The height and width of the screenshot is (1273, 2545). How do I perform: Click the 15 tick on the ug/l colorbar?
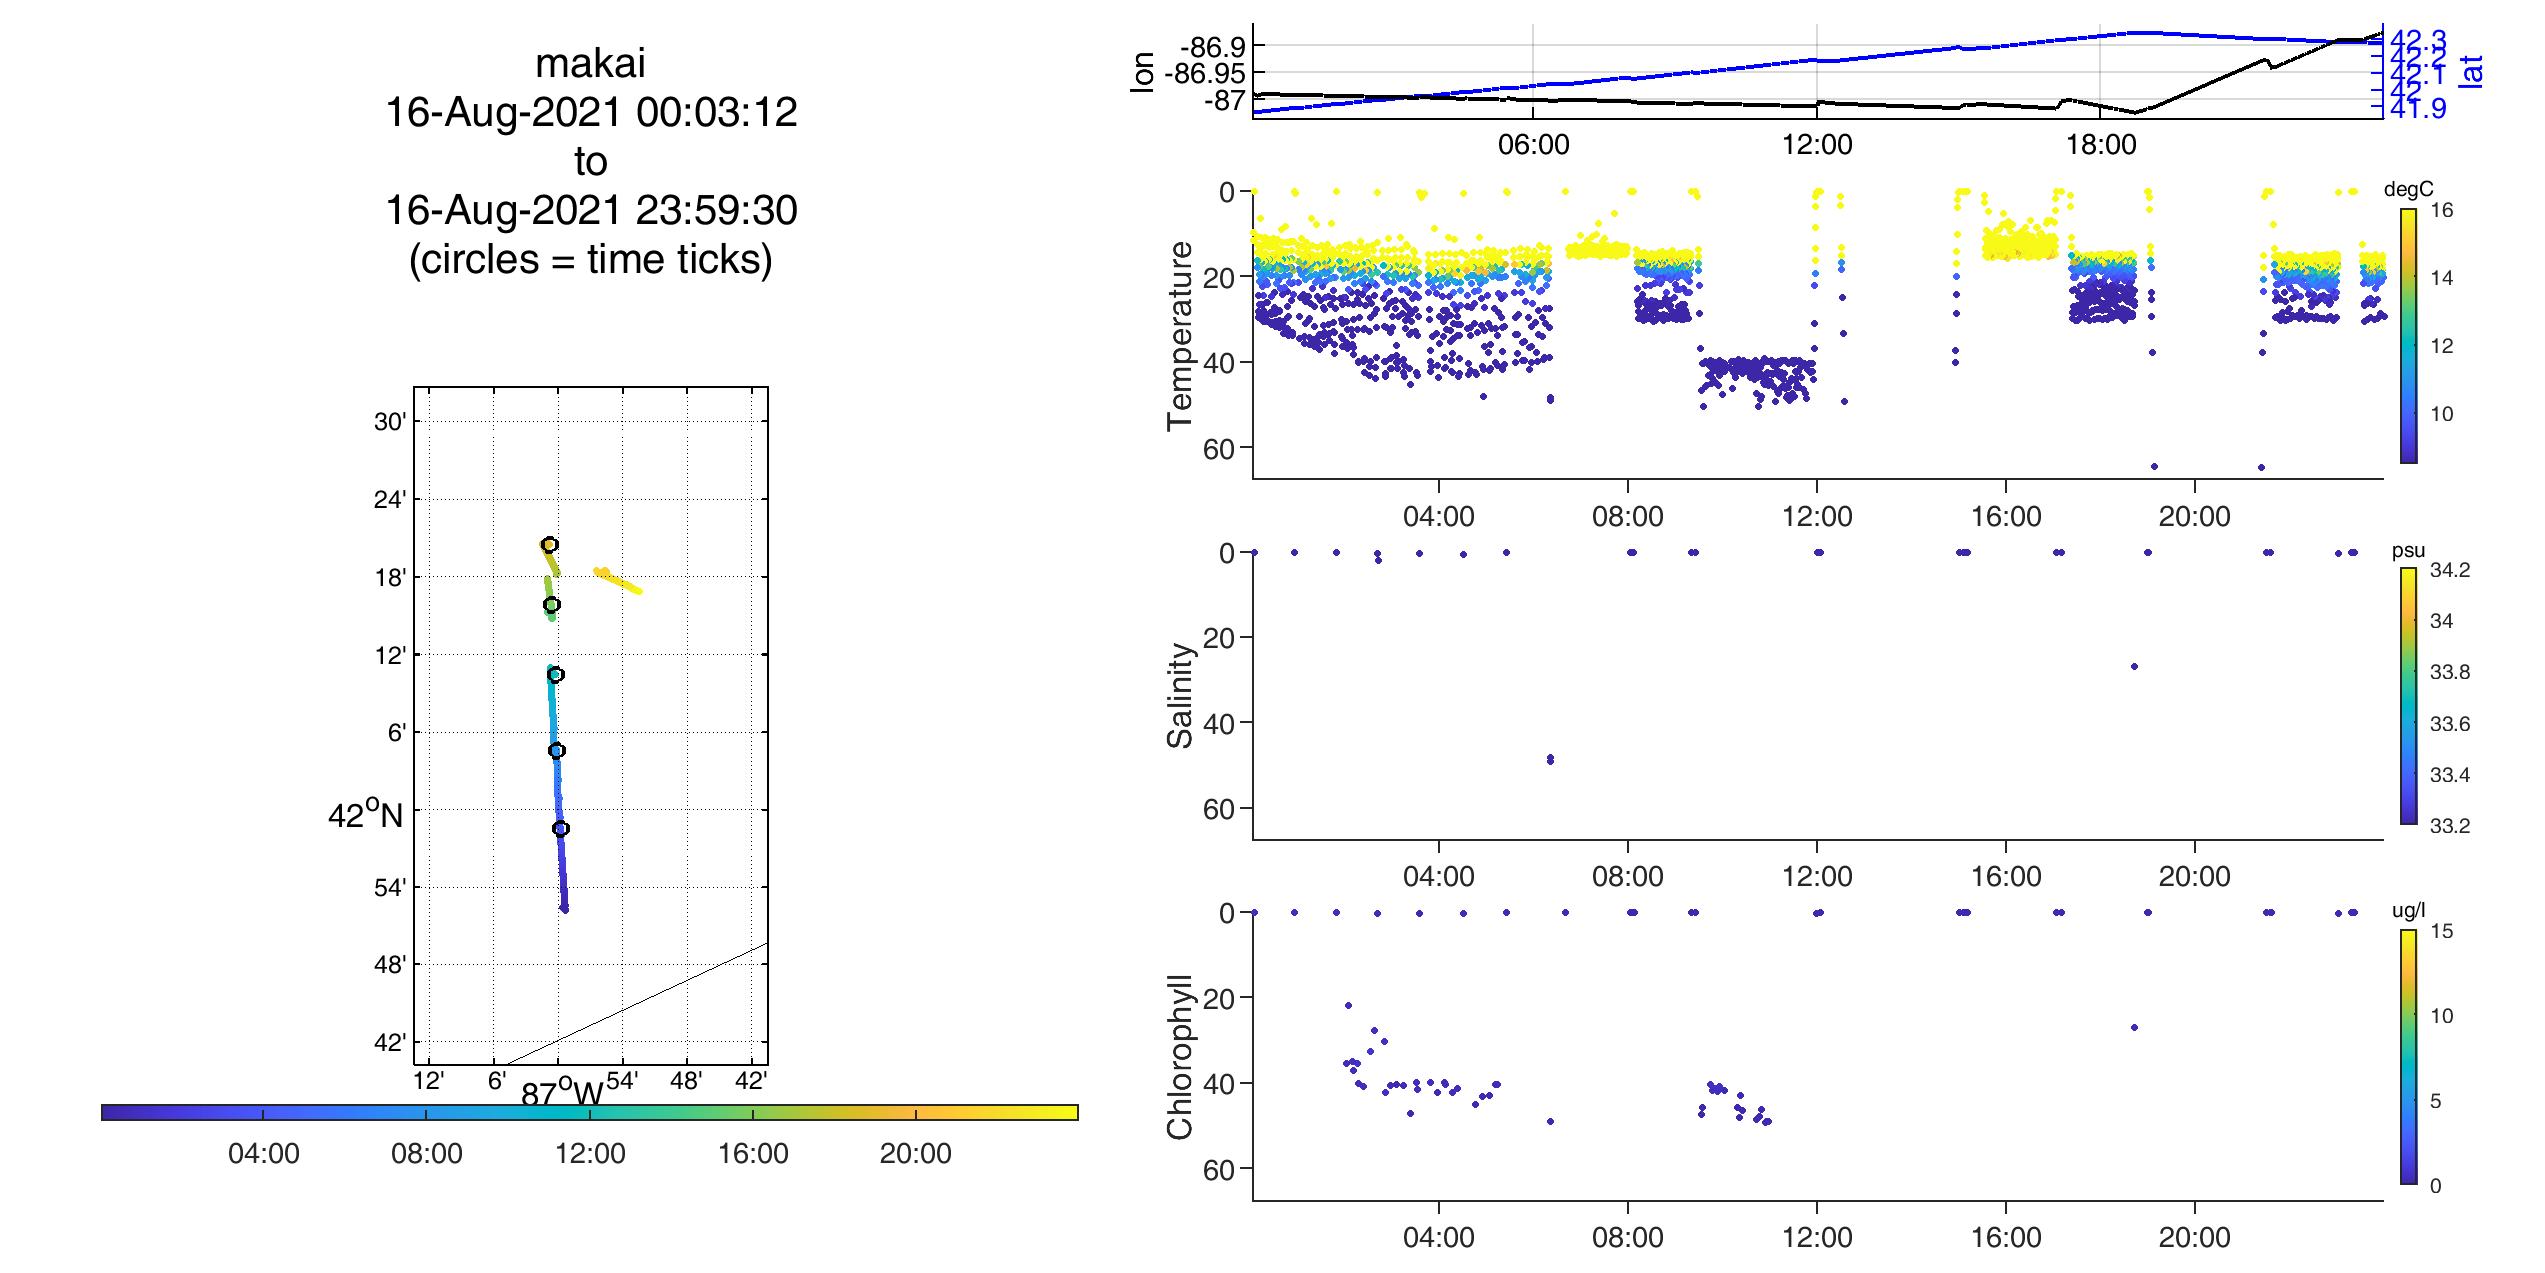click(x=2442, y=931)
